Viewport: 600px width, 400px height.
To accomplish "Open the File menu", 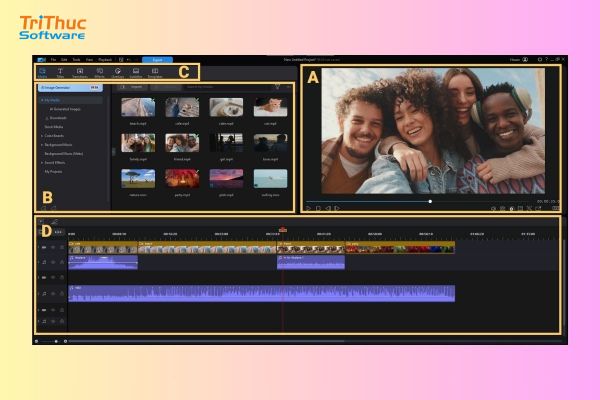I will point(53,60).
